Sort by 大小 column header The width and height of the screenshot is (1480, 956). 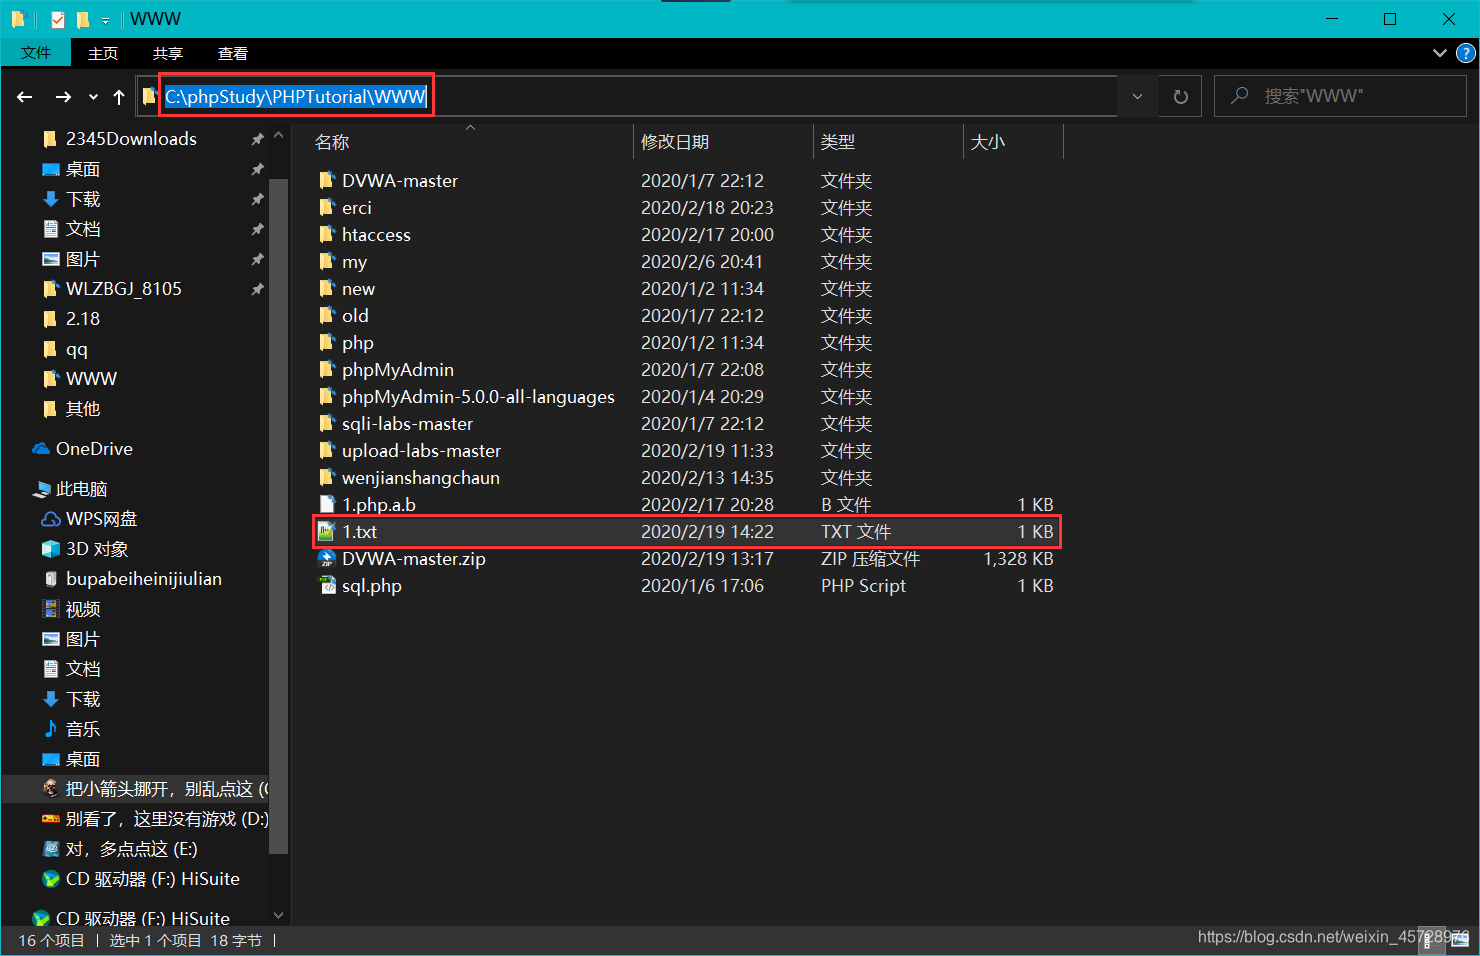(x=1013, y=142)
